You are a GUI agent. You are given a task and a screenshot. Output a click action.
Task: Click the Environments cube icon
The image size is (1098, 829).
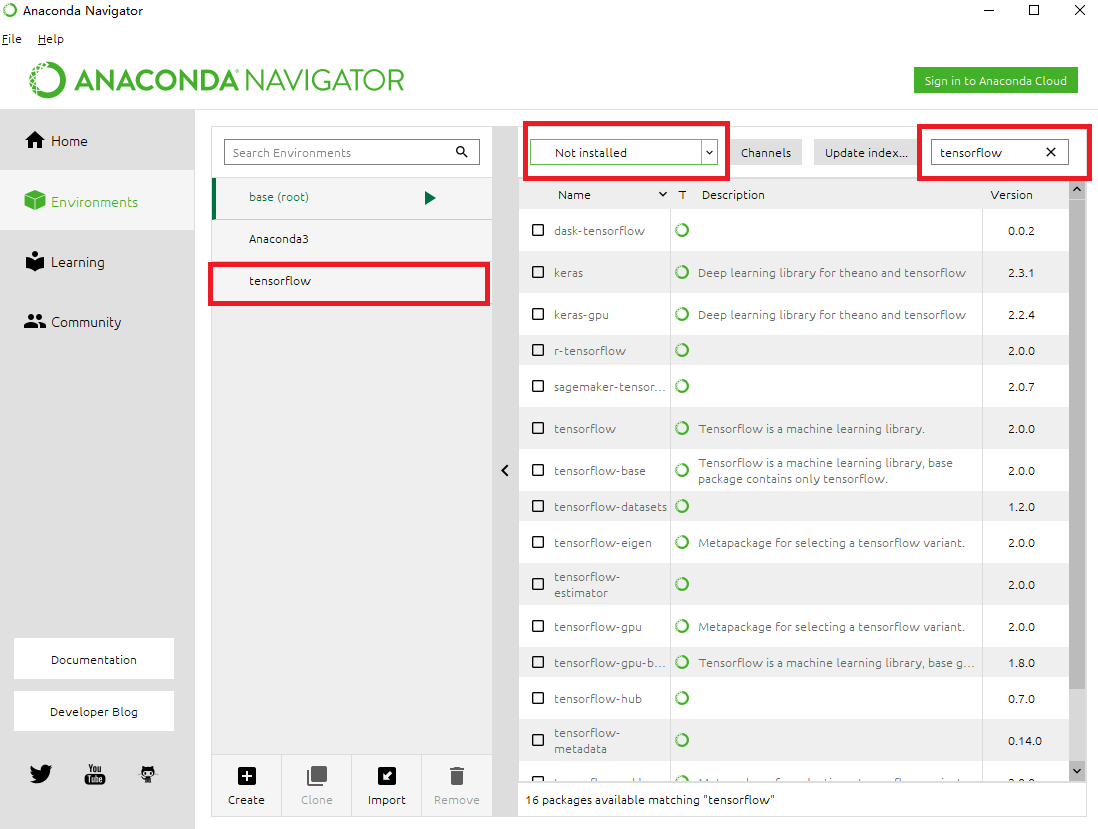click(x=34, y=201)
